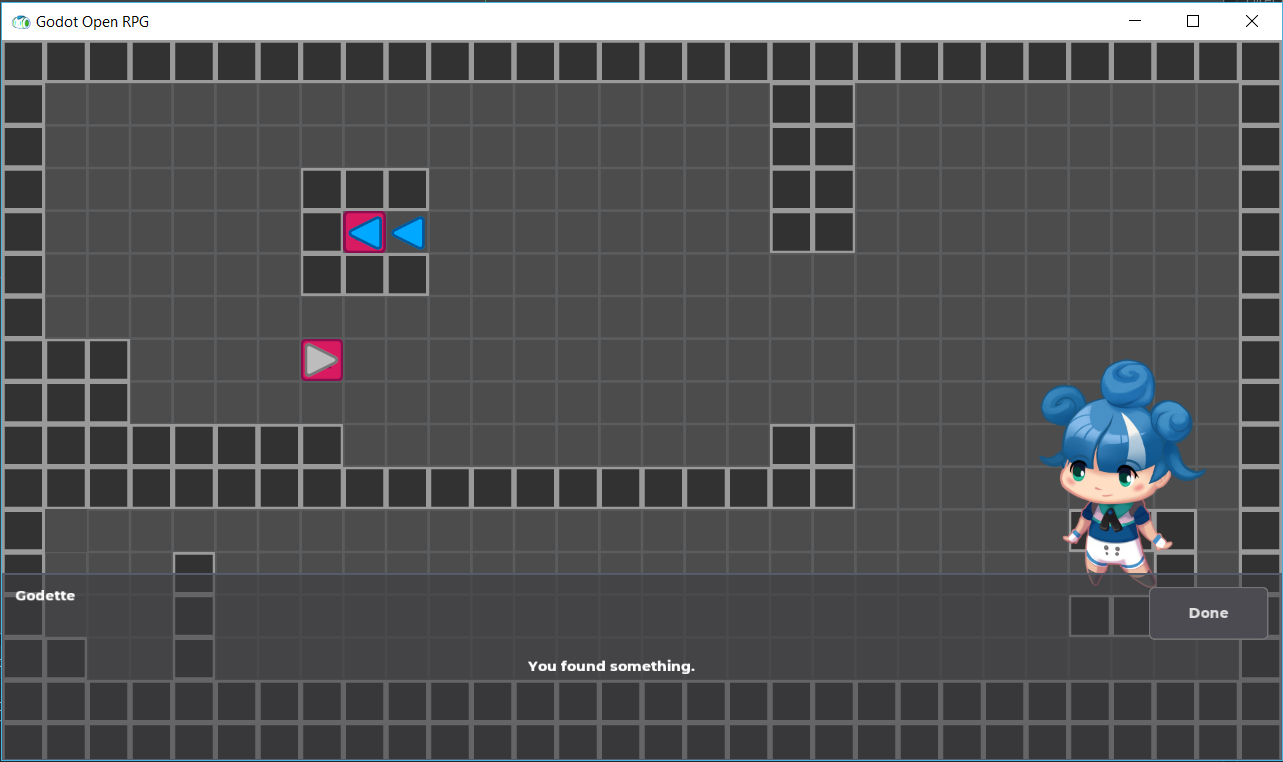Minimize the Godot Open RPG window
This screenshot has width=1283, height=762.
coord(1134,20)
